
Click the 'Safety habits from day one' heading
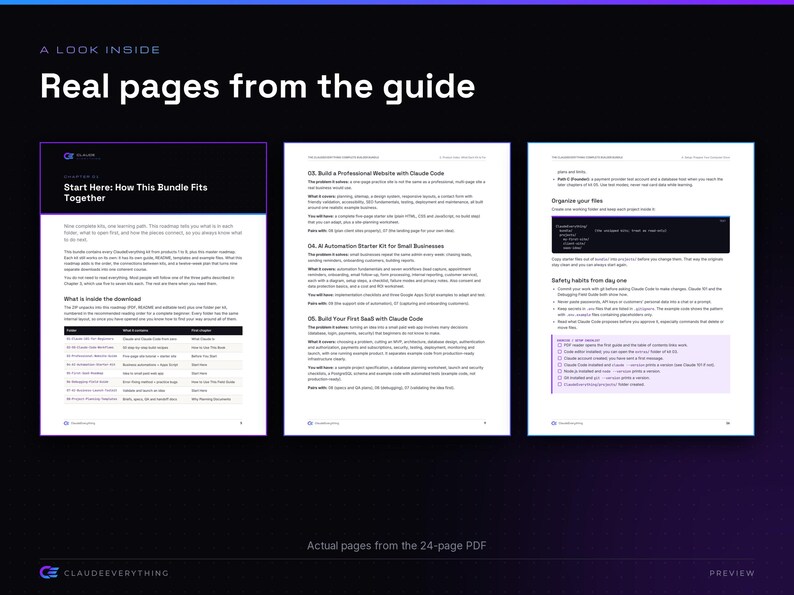[589, 280]
